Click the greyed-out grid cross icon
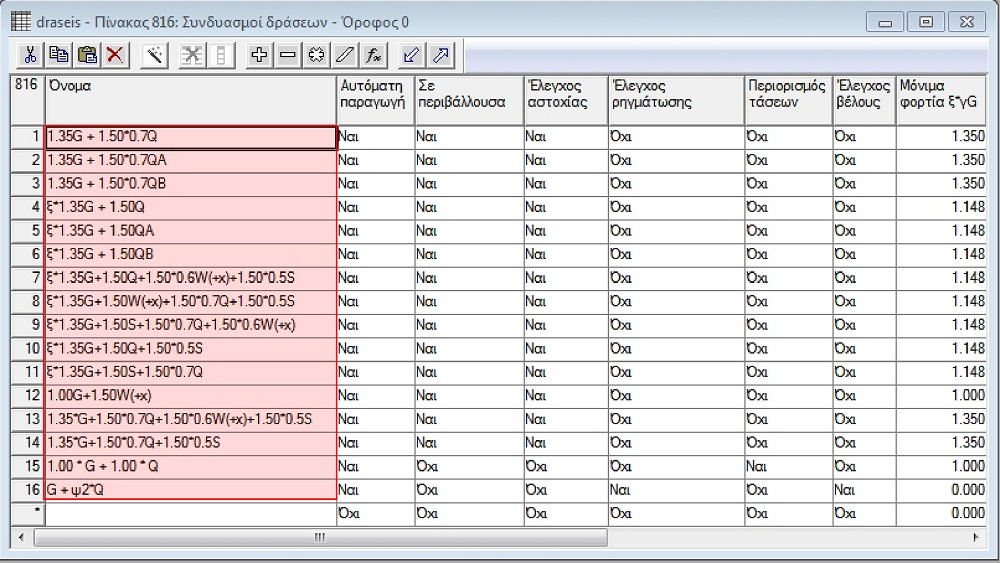Image resolution: width=1000 pixels, height=563 pixels. tap(191, 55)
